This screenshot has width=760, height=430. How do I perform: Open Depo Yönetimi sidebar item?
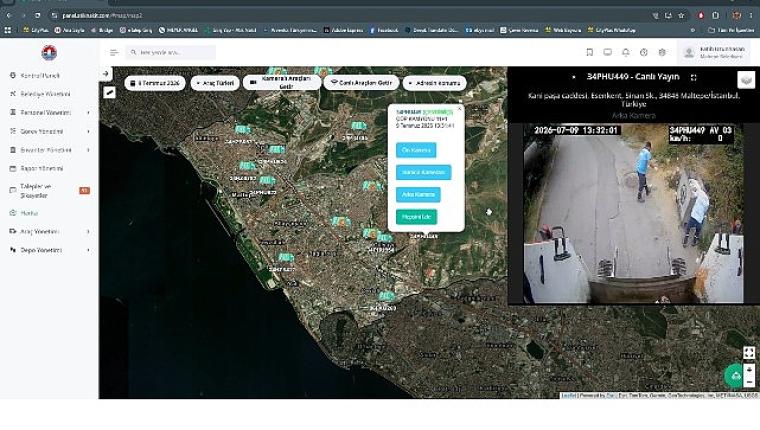coord(41,250)
